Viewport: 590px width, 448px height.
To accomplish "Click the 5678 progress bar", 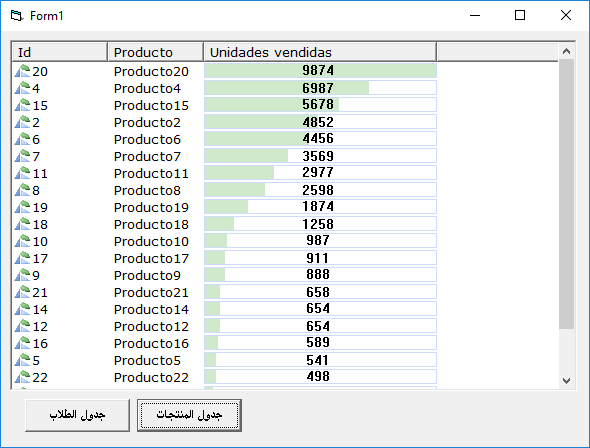I will tap(320, 105).
